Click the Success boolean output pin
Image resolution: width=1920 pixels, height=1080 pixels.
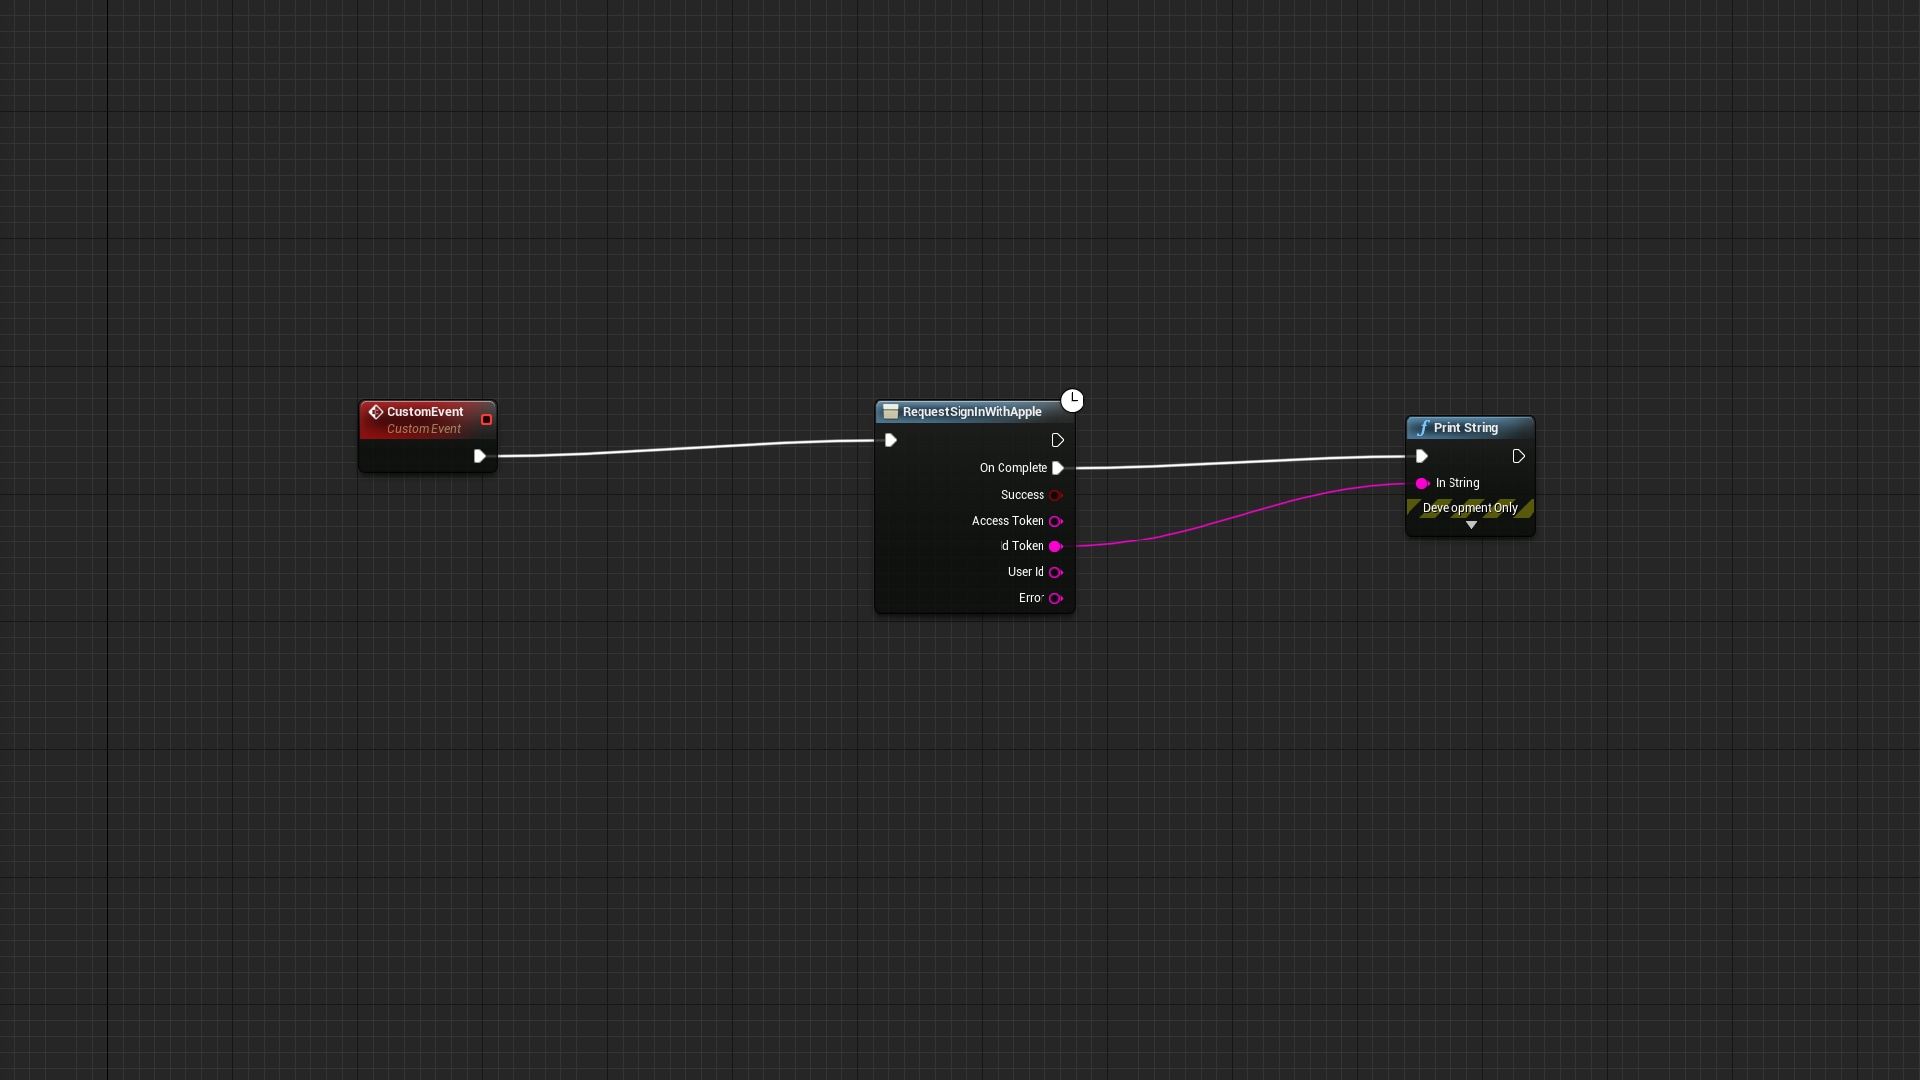click(x=1055, y=495)
